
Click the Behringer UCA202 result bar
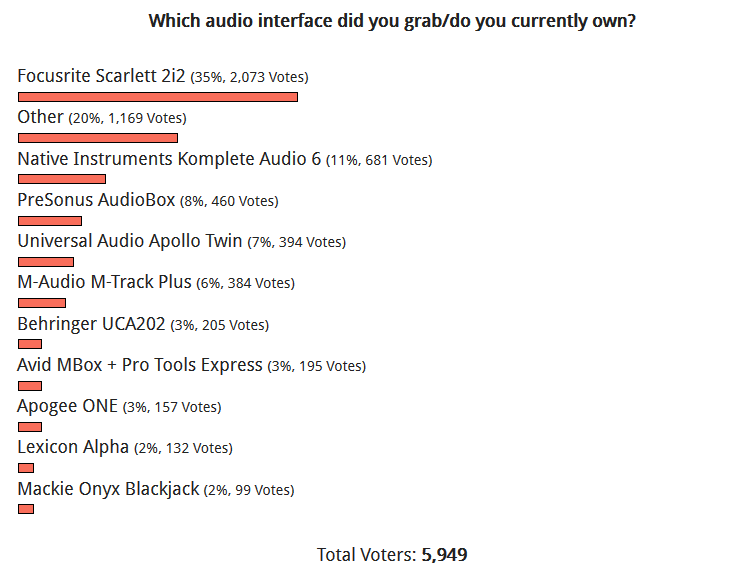coord(30,344)
